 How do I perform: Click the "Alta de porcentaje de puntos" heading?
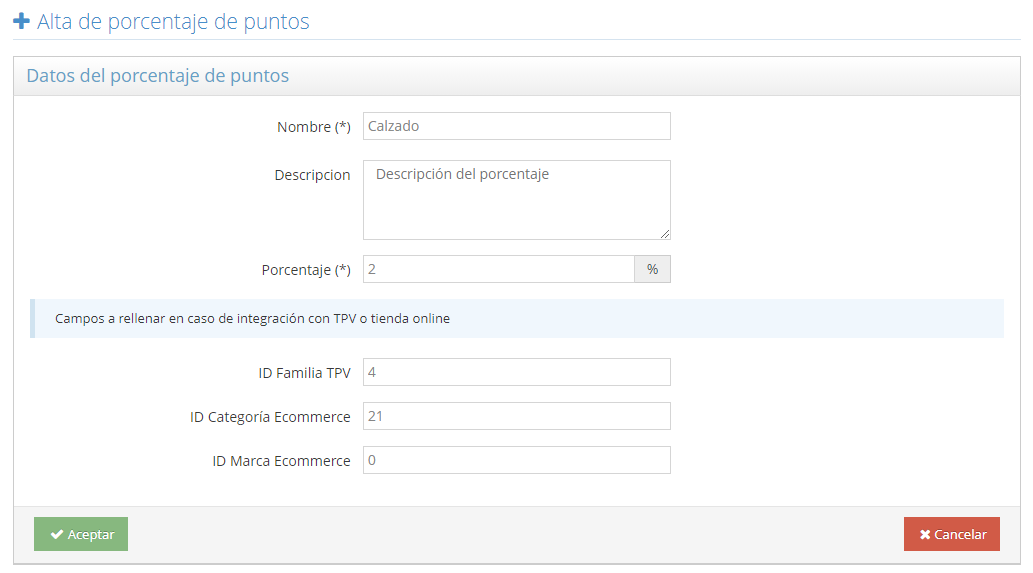point(173,21)
